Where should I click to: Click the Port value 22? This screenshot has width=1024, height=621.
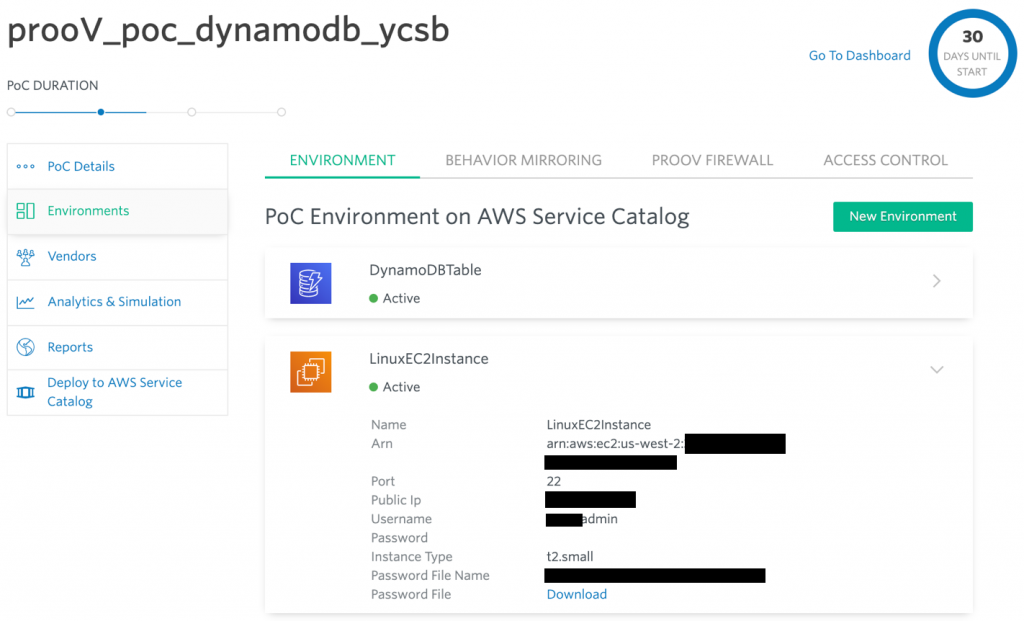[554, 482]
